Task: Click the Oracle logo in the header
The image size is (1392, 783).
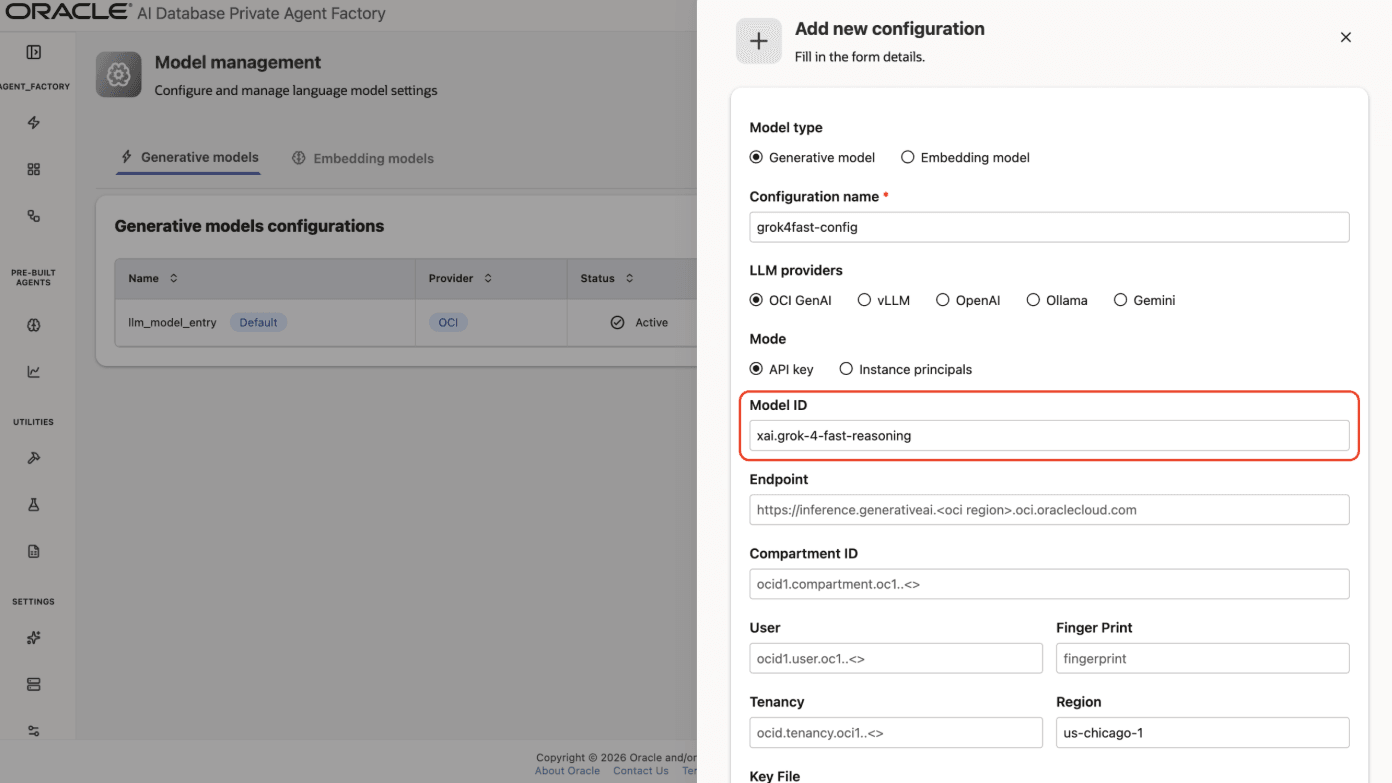Action: coord(68,12)
